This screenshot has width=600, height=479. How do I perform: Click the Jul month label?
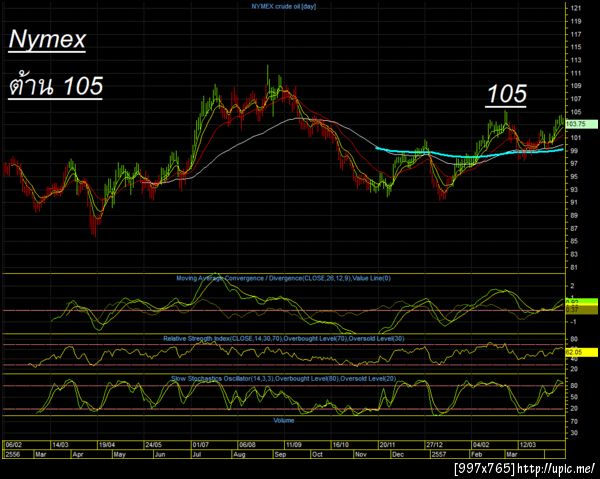point(197,455)
